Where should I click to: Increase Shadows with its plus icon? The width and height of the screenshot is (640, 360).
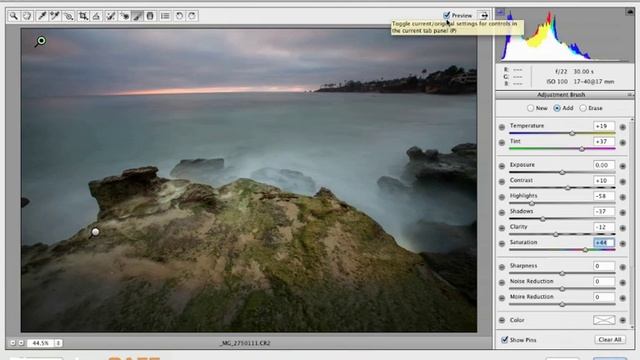pyautogui.click(x=622, y=213)
